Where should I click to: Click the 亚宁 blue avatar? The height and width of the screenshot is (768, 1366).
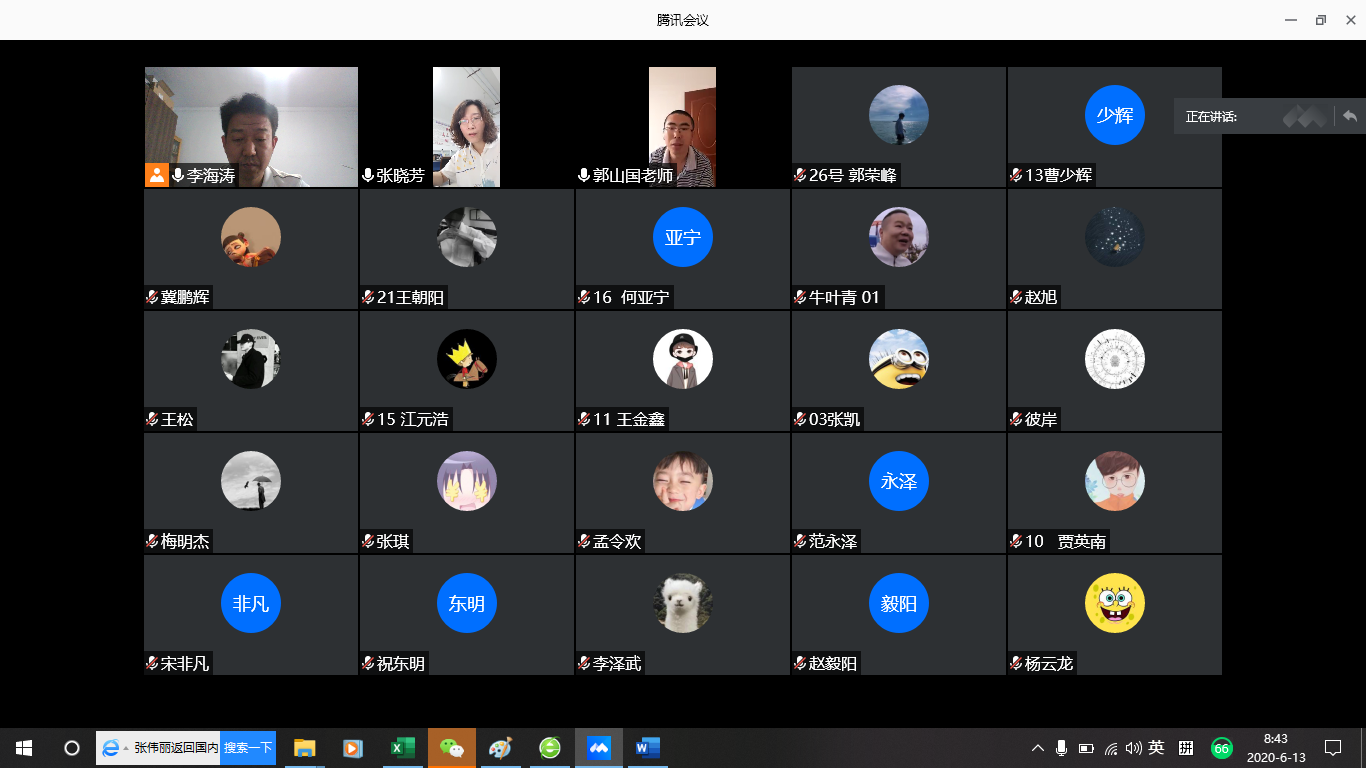(x=683, y=237)
